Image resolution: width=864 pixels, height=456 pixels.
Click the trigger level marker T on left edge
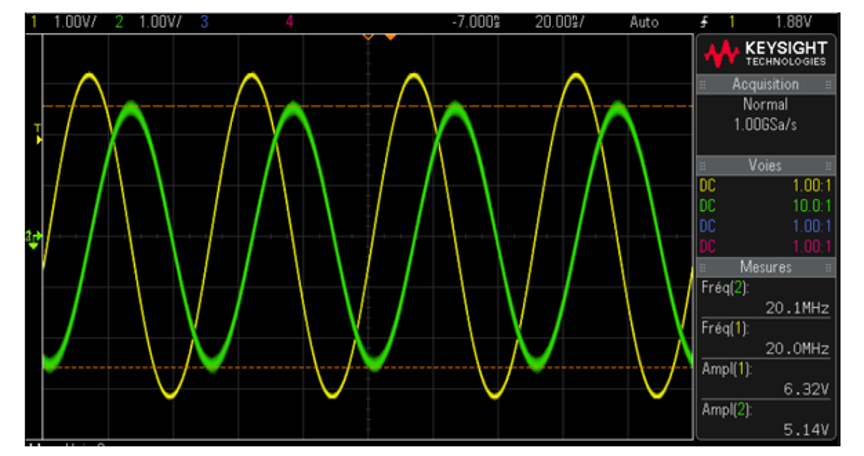(38, 133)
